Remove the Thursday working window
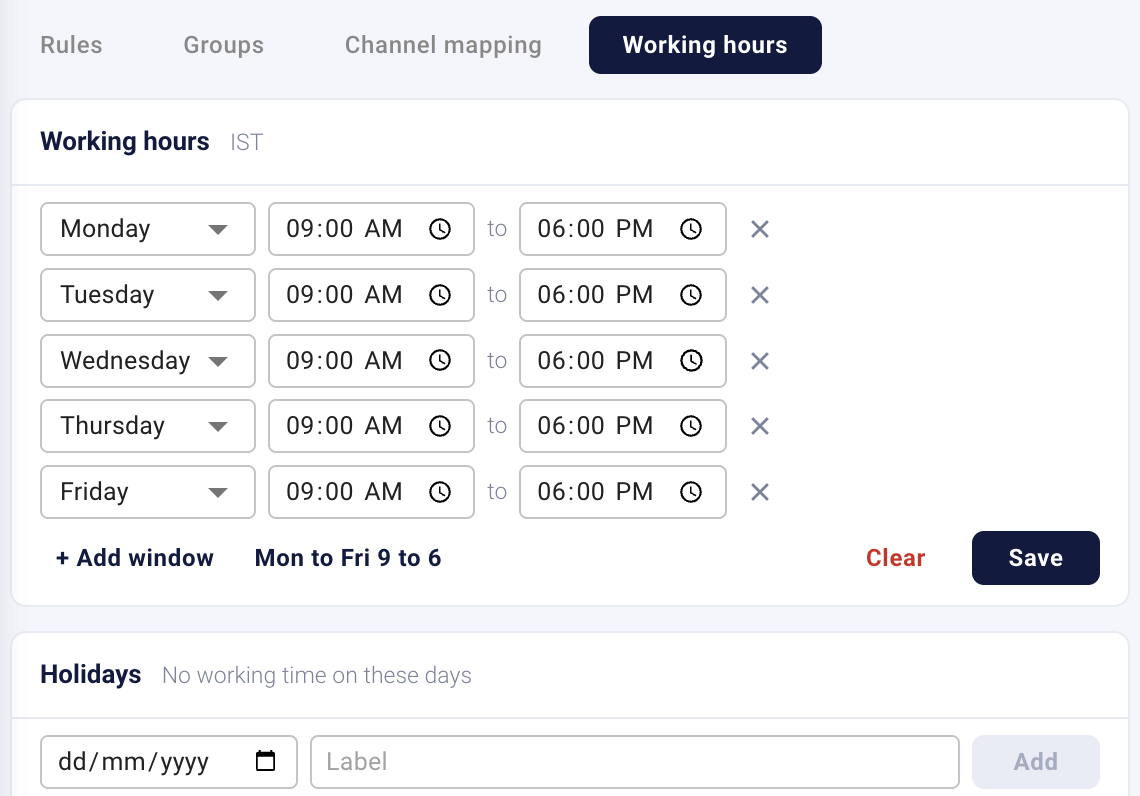This screenshot has width=1140, height=796. point(760,426)
